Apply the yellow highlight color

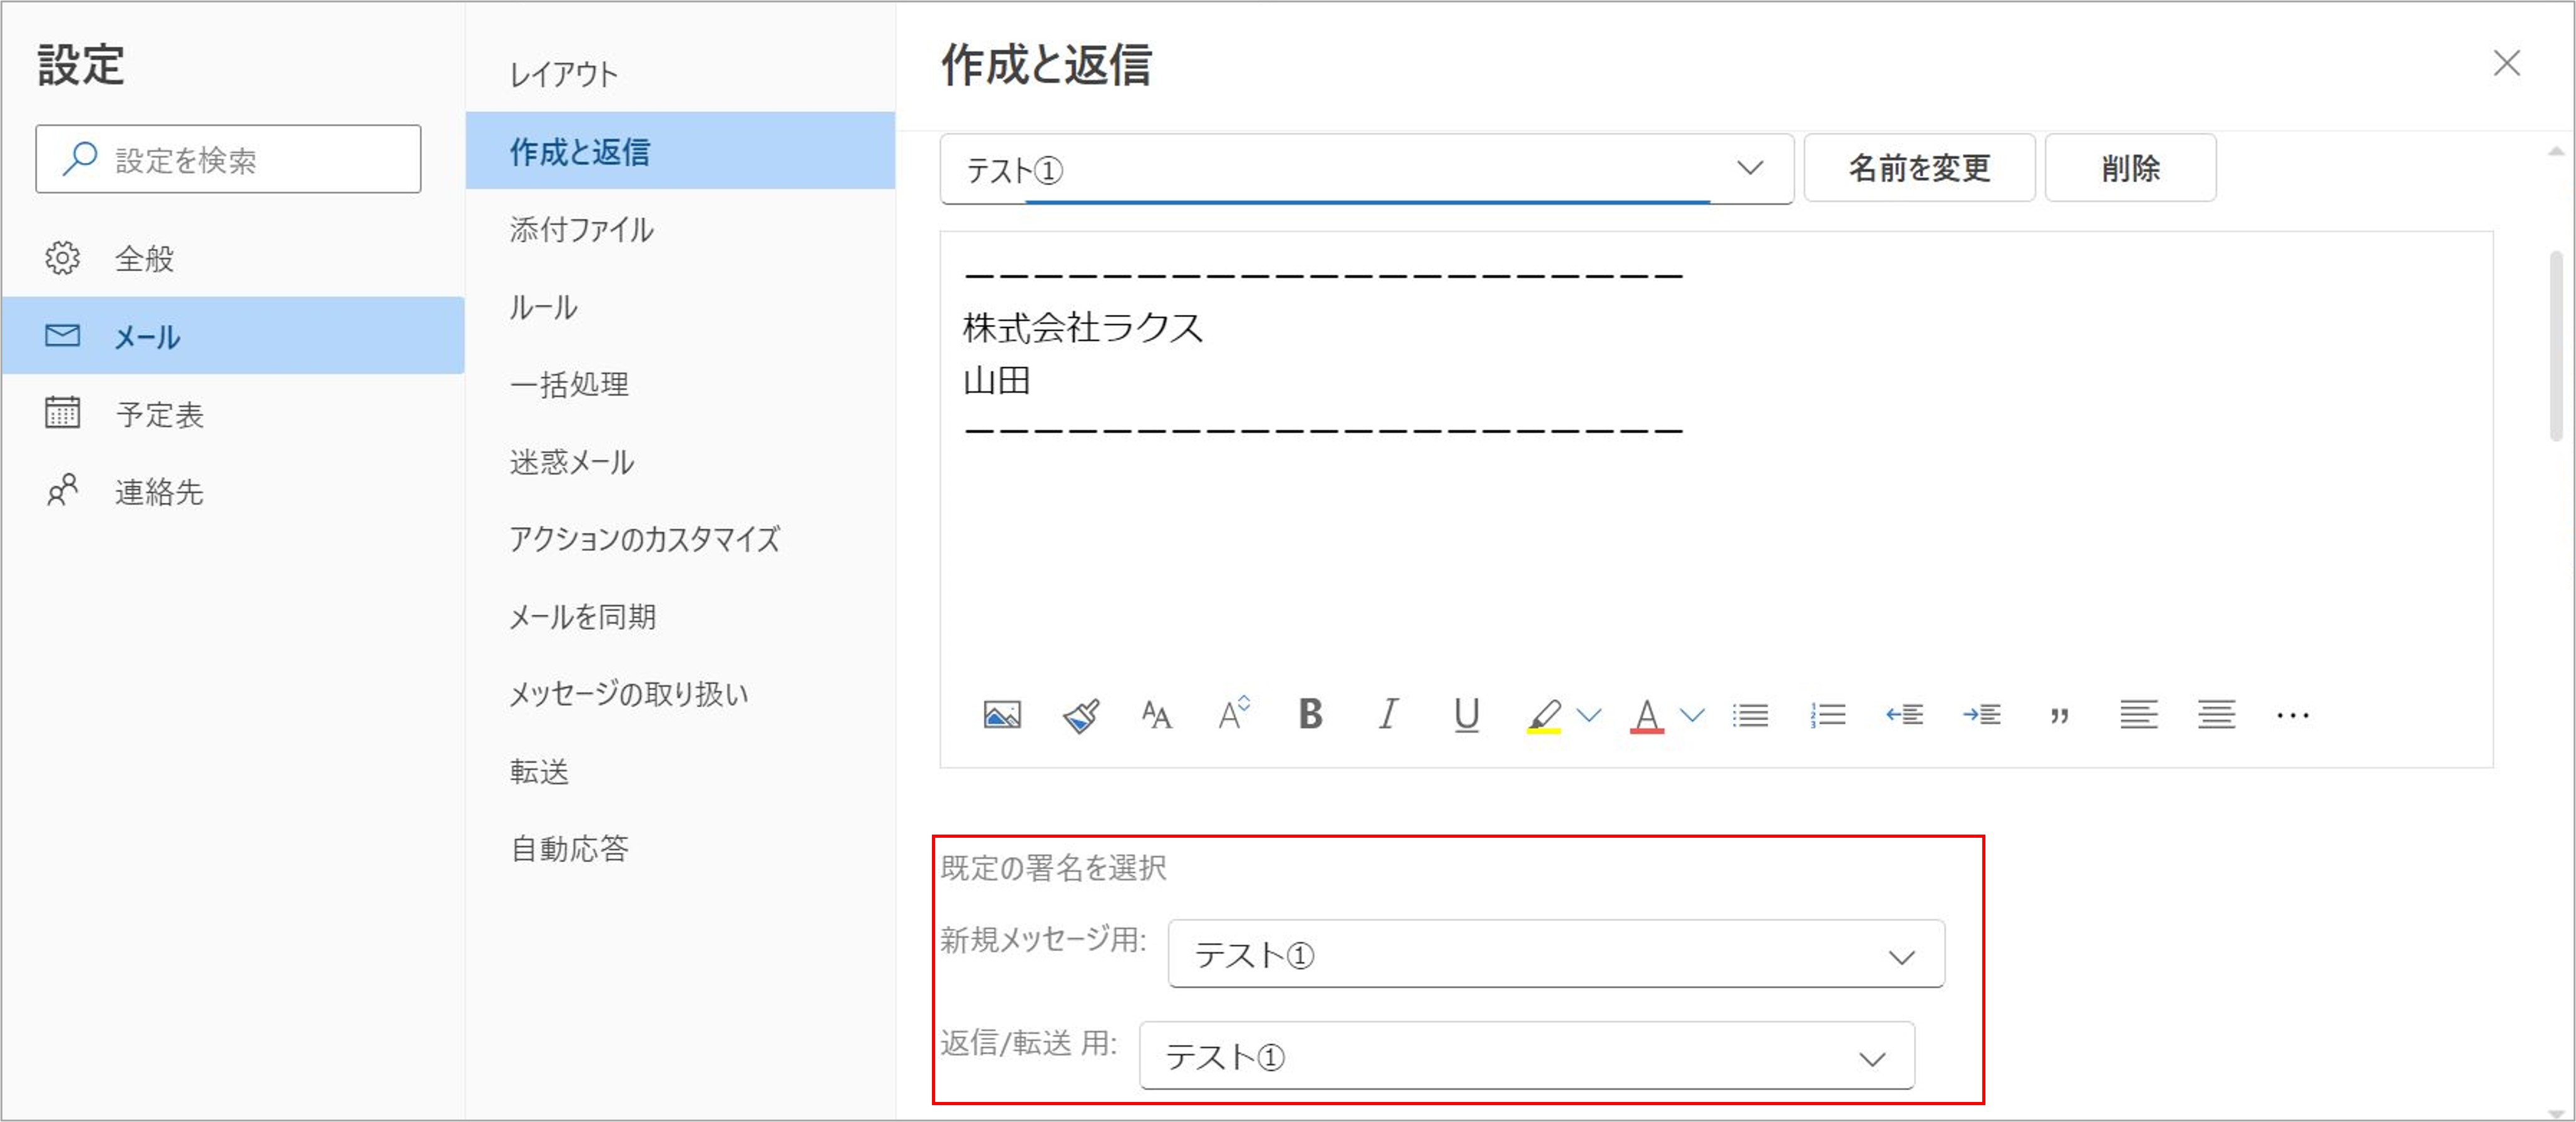1544,716
